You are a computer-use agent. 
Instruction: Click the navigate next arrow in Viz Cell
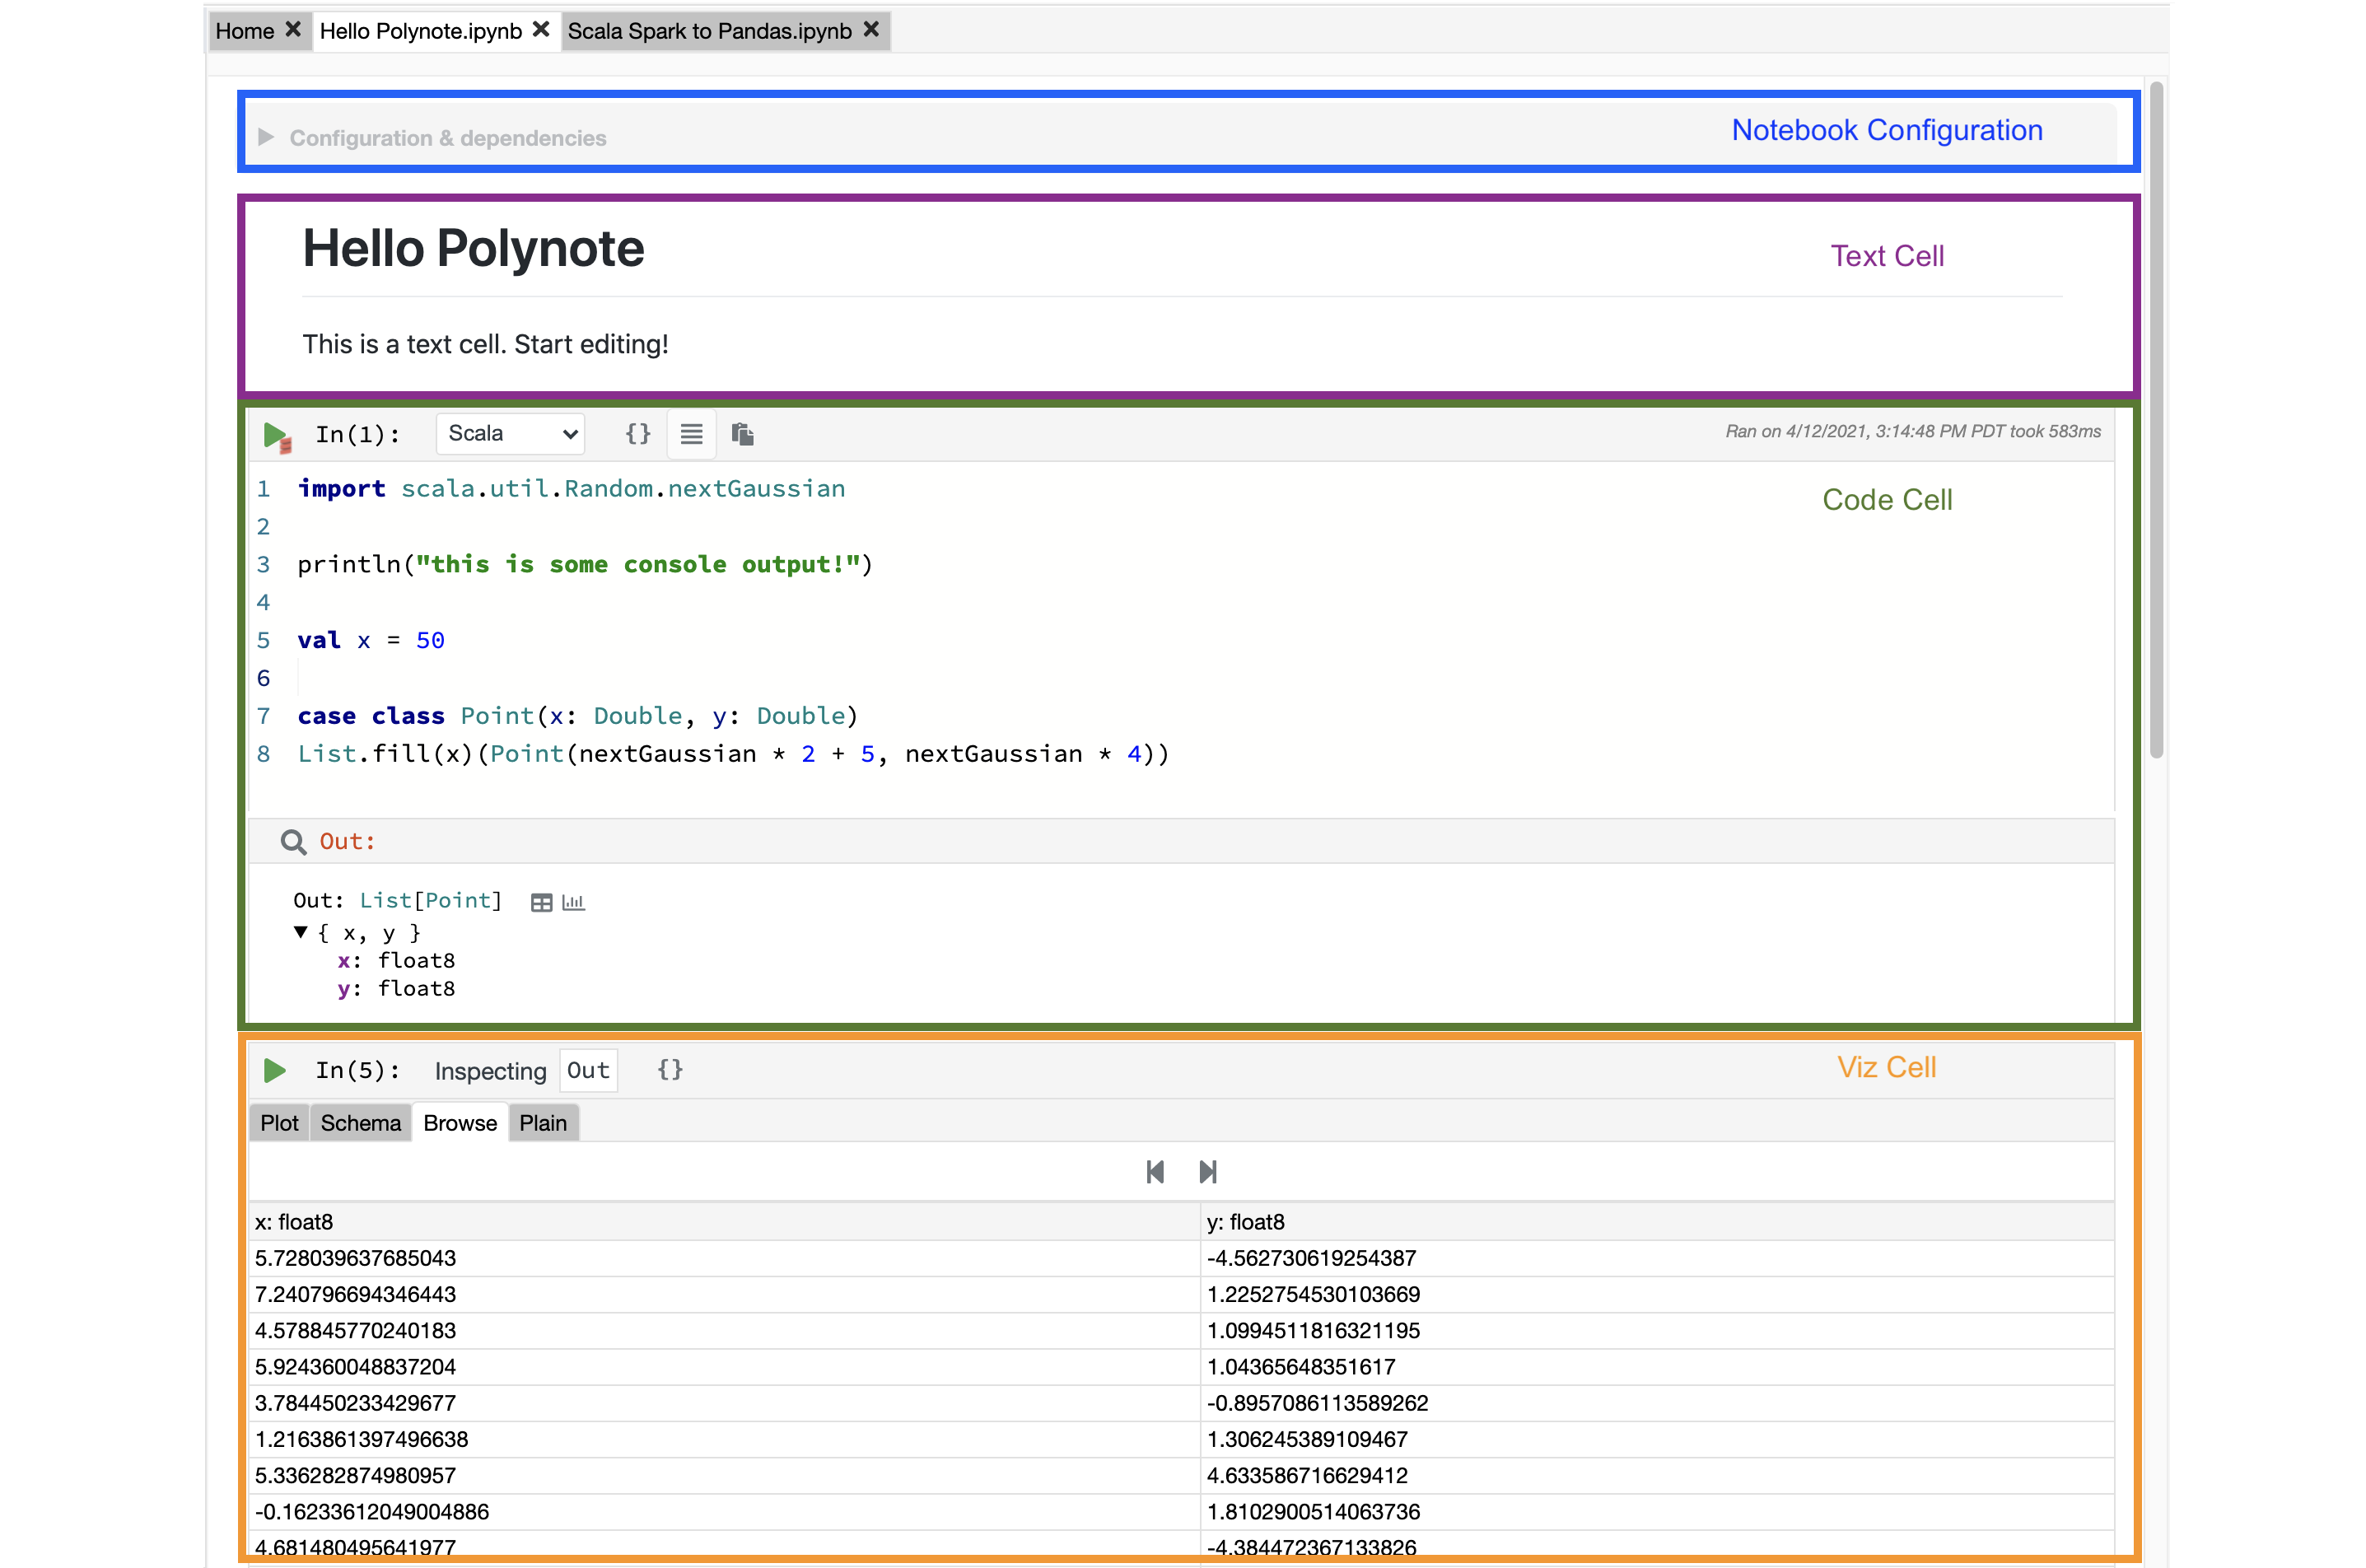coord(1207,1173)
